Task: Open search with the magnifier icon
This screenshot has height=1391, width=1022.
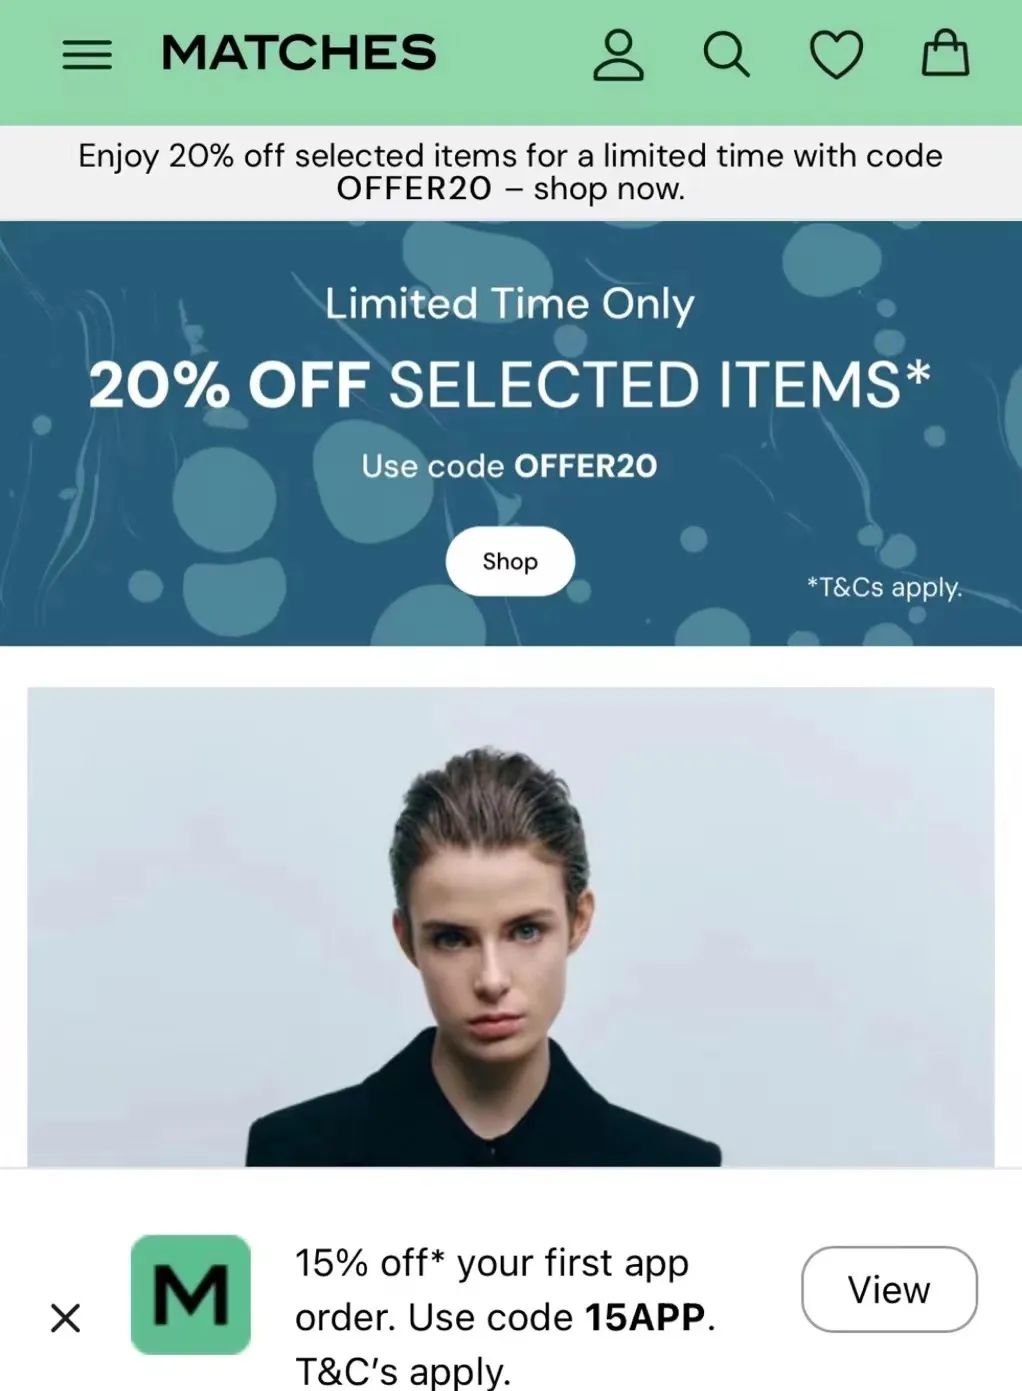Action: click(727, 54)
